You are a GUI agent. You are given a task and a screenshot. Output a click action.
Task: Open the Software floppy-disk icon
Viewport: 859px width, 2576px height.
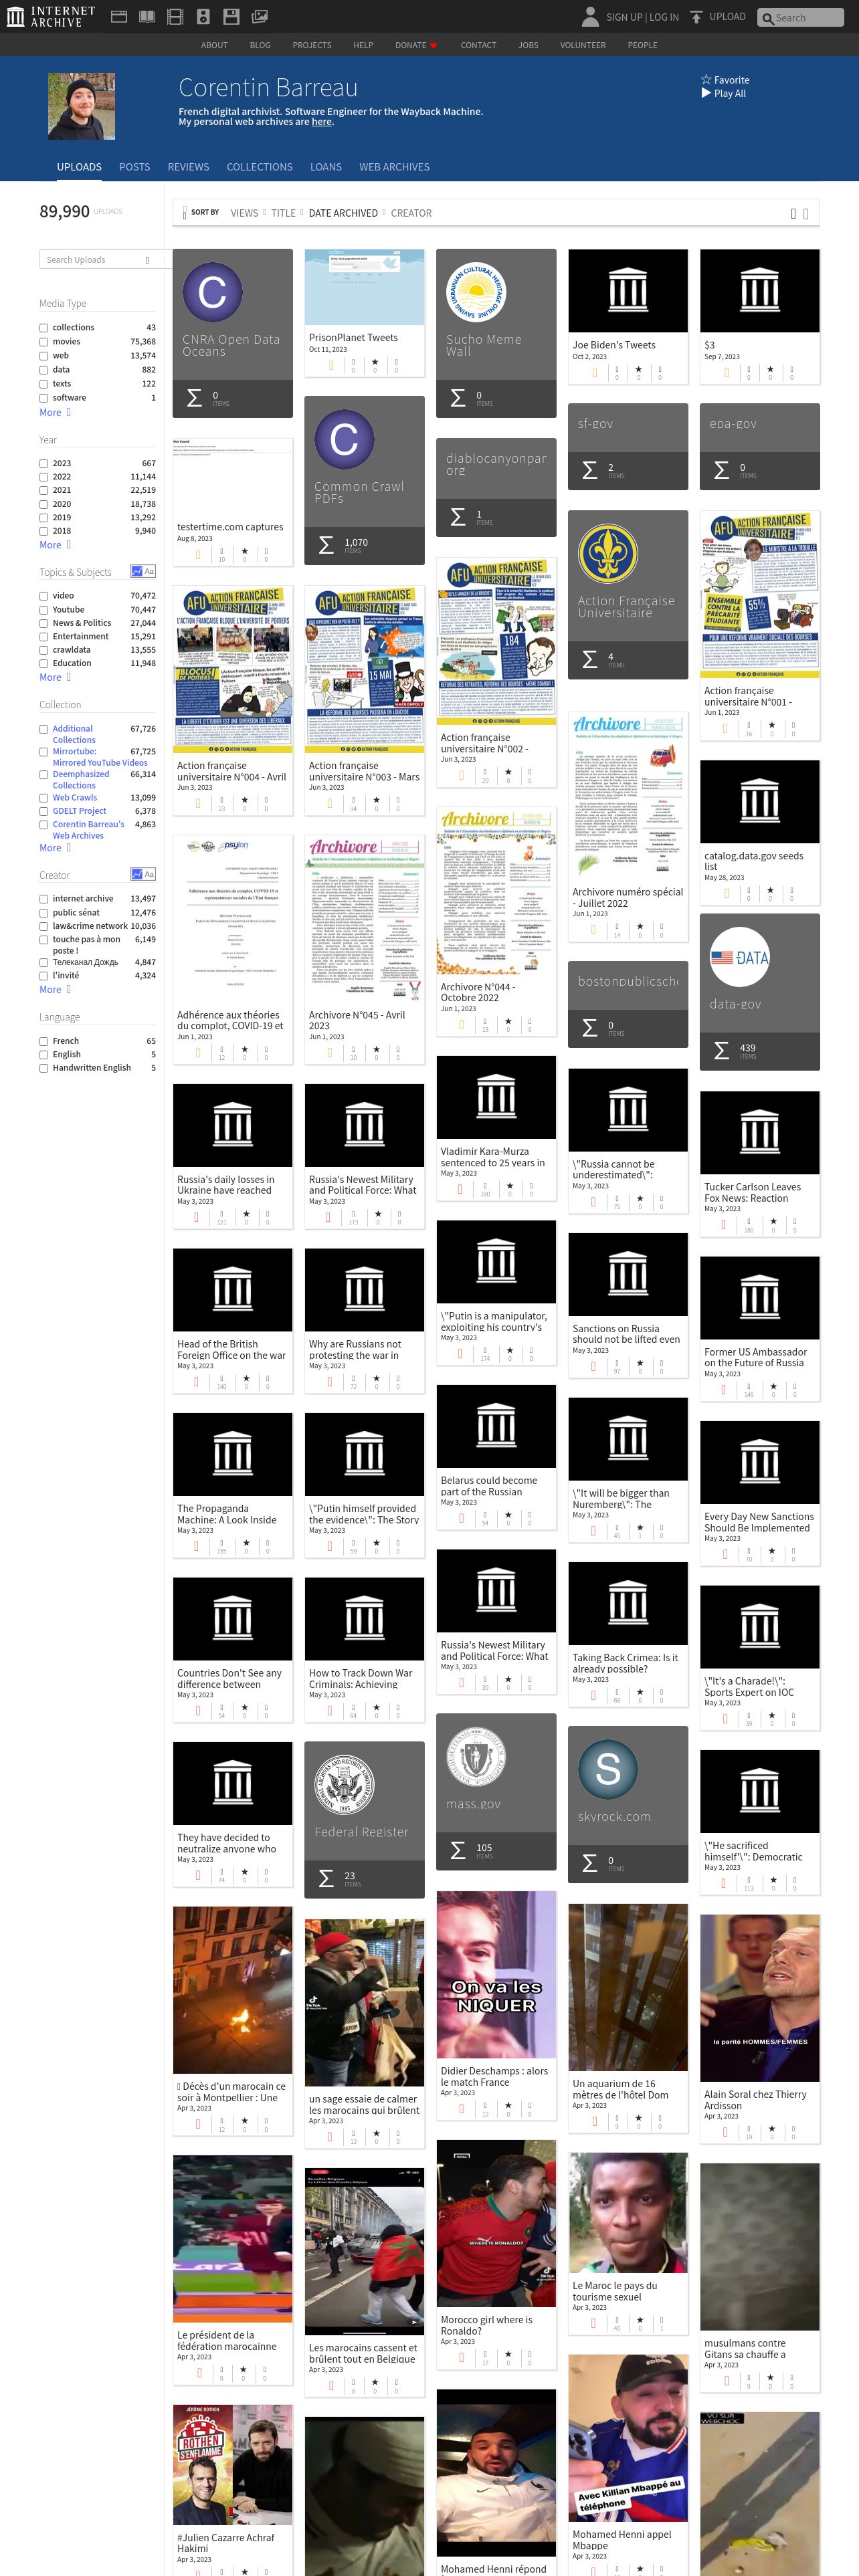click(231, 17)
